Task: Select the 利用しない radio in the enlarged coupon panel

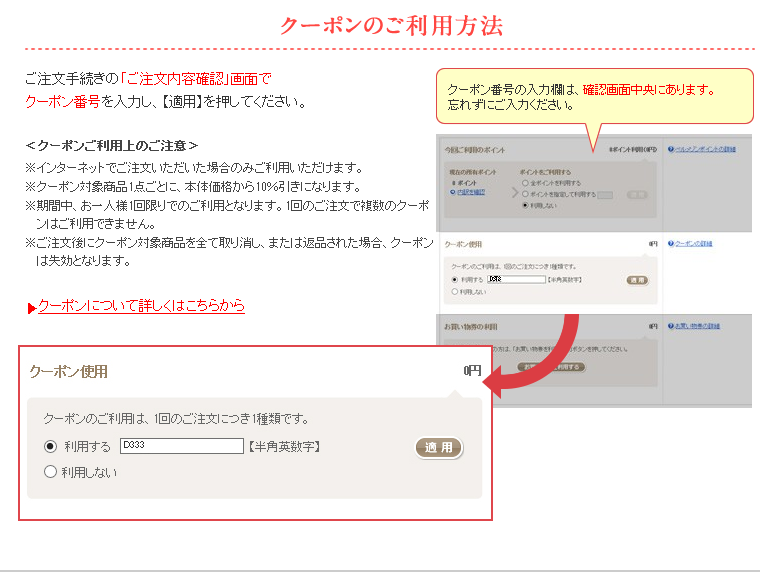Action: pos(51,472)
